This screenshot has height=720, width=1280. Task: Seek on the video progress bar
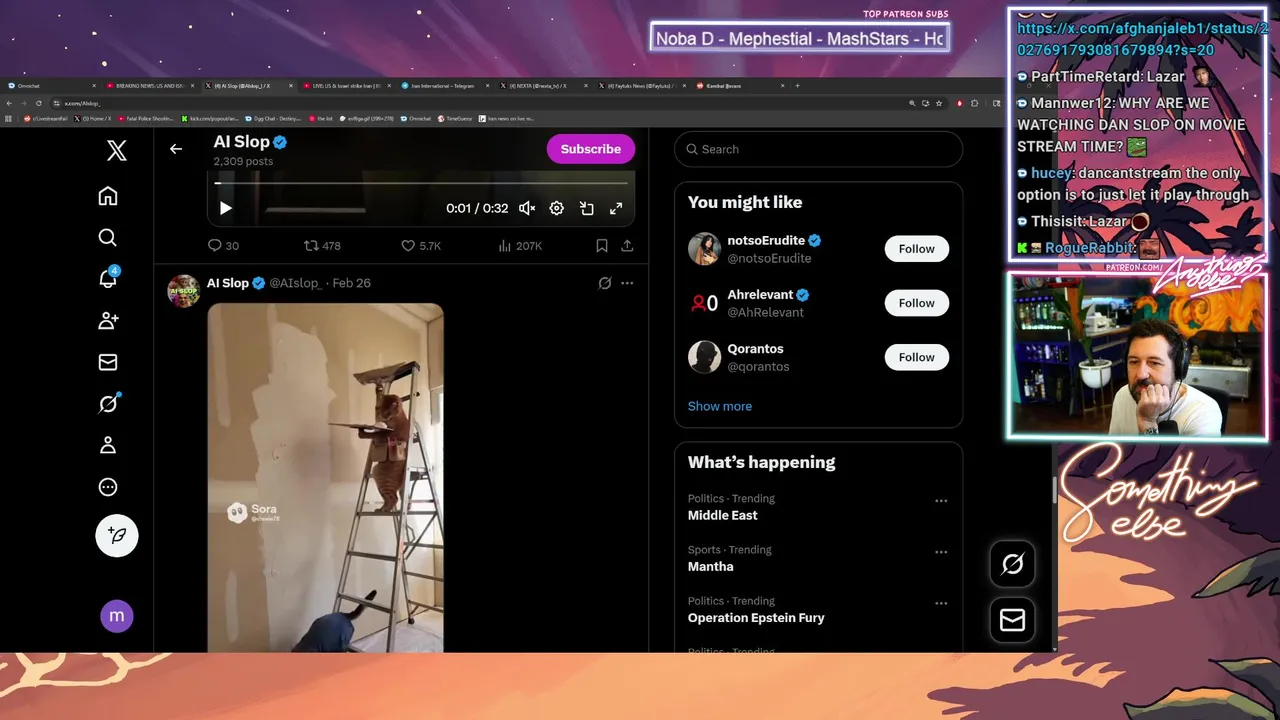[421, 183]
